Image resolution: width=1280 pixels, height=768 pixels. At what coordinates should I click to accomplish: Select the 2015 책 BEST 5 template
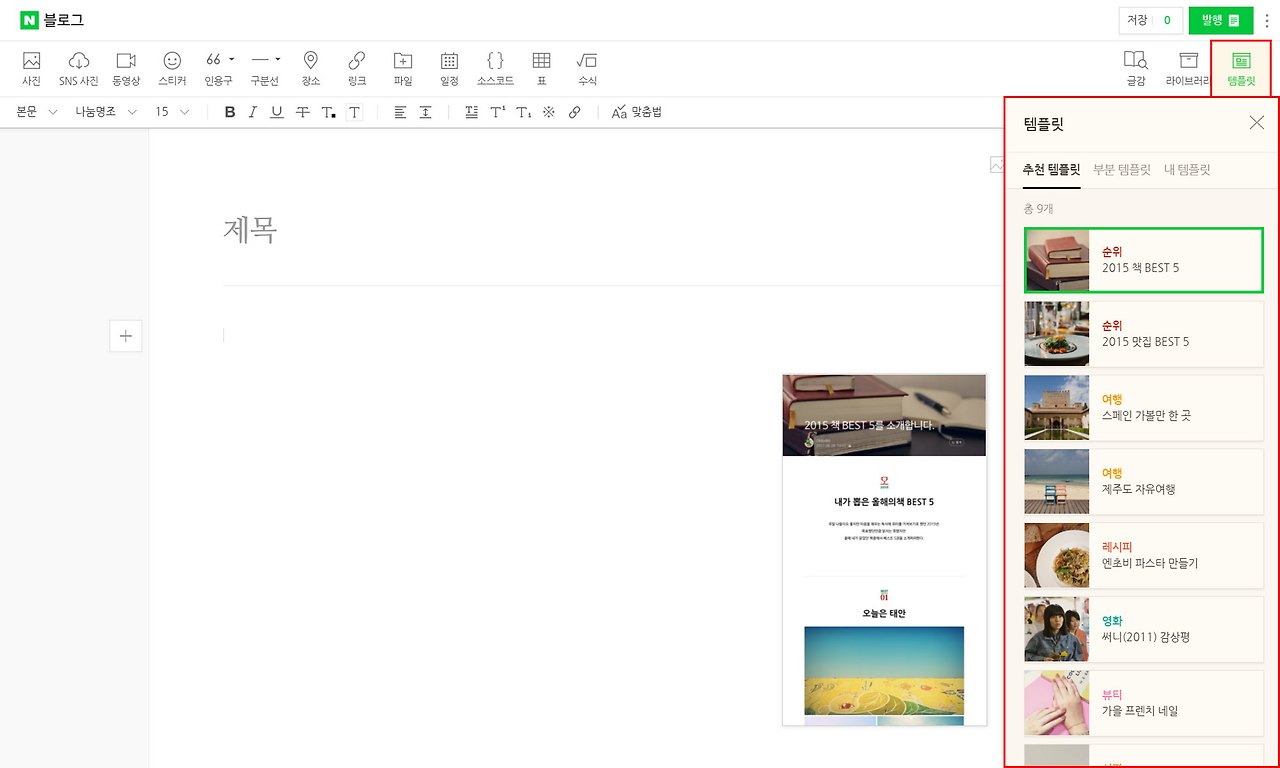(1144, 260)
